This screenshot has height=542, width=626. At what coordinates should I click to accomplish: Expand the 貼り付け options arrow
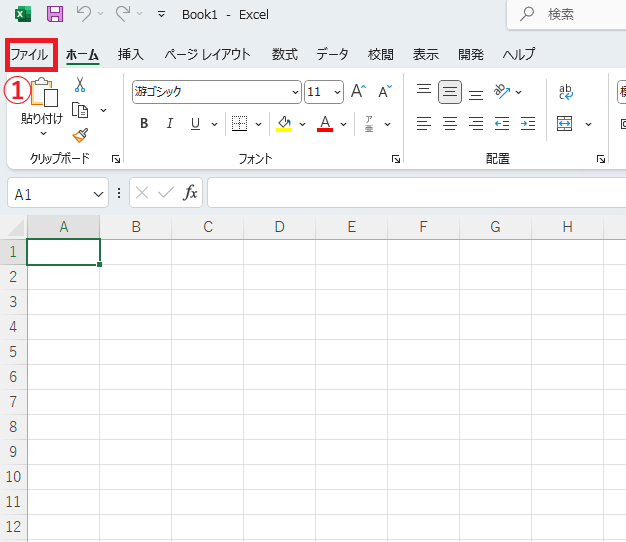(x=43, y=133)
